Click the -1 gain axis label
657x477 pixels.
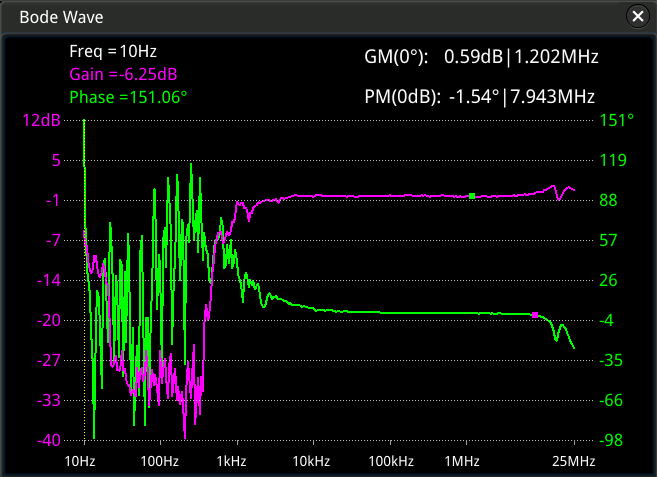pos(53,200)
